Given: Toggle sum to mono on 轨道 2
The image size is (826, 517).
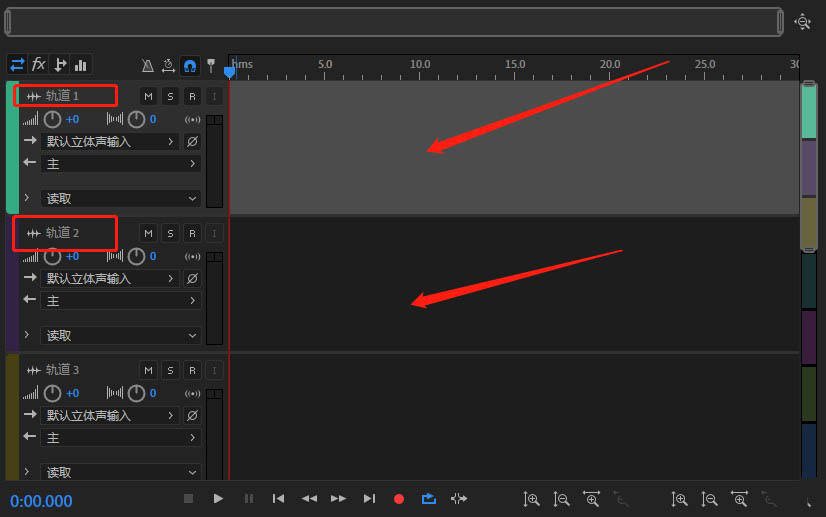Looking at the screenshot, I should coord(192,257).
